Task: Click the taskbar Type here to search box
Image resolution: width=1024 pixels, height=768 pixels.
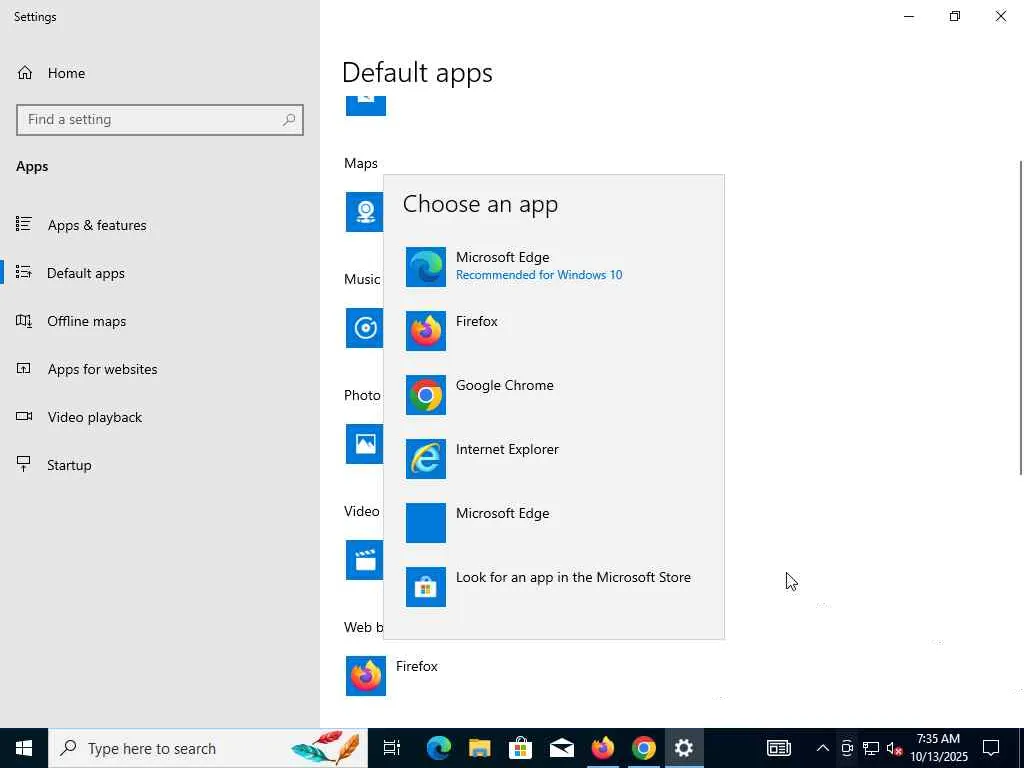Action: pyautogui.click(x=208, y=748)
